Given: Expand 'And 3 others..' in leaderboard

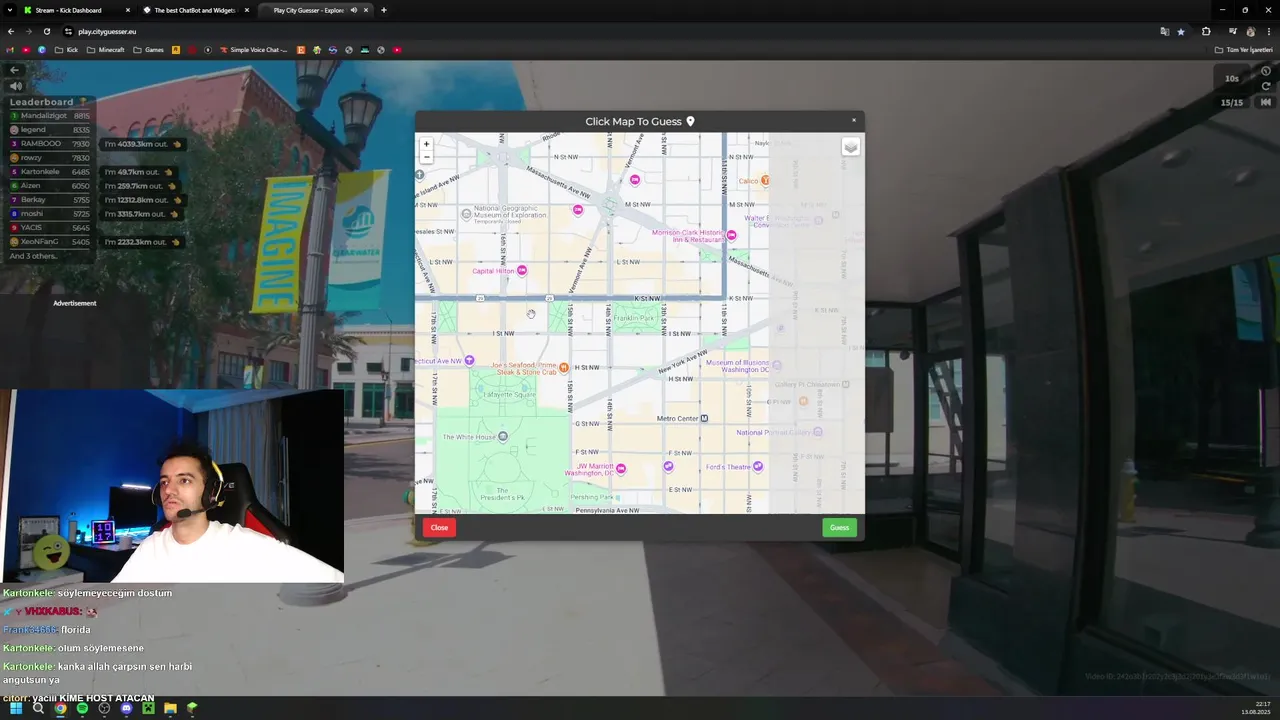Looking at the screenshot, I should [34, 256].
